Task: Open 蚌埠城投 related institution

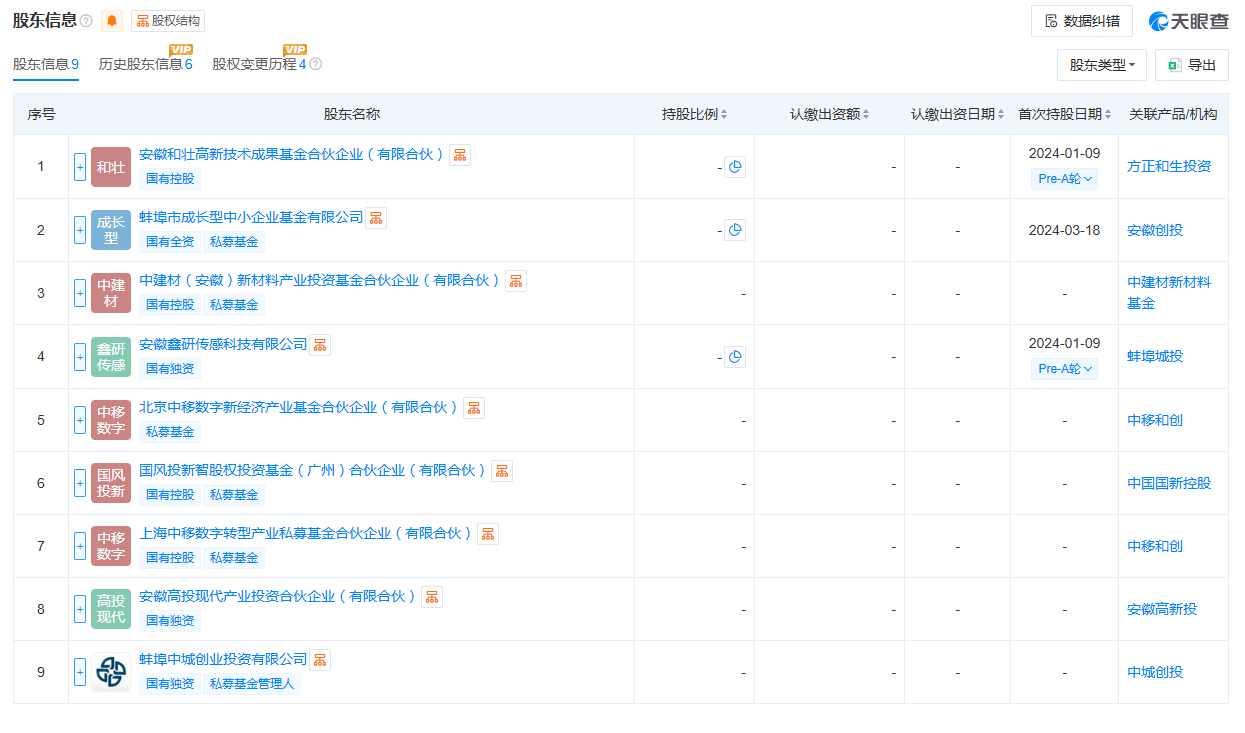Action: pos(1155,356)
